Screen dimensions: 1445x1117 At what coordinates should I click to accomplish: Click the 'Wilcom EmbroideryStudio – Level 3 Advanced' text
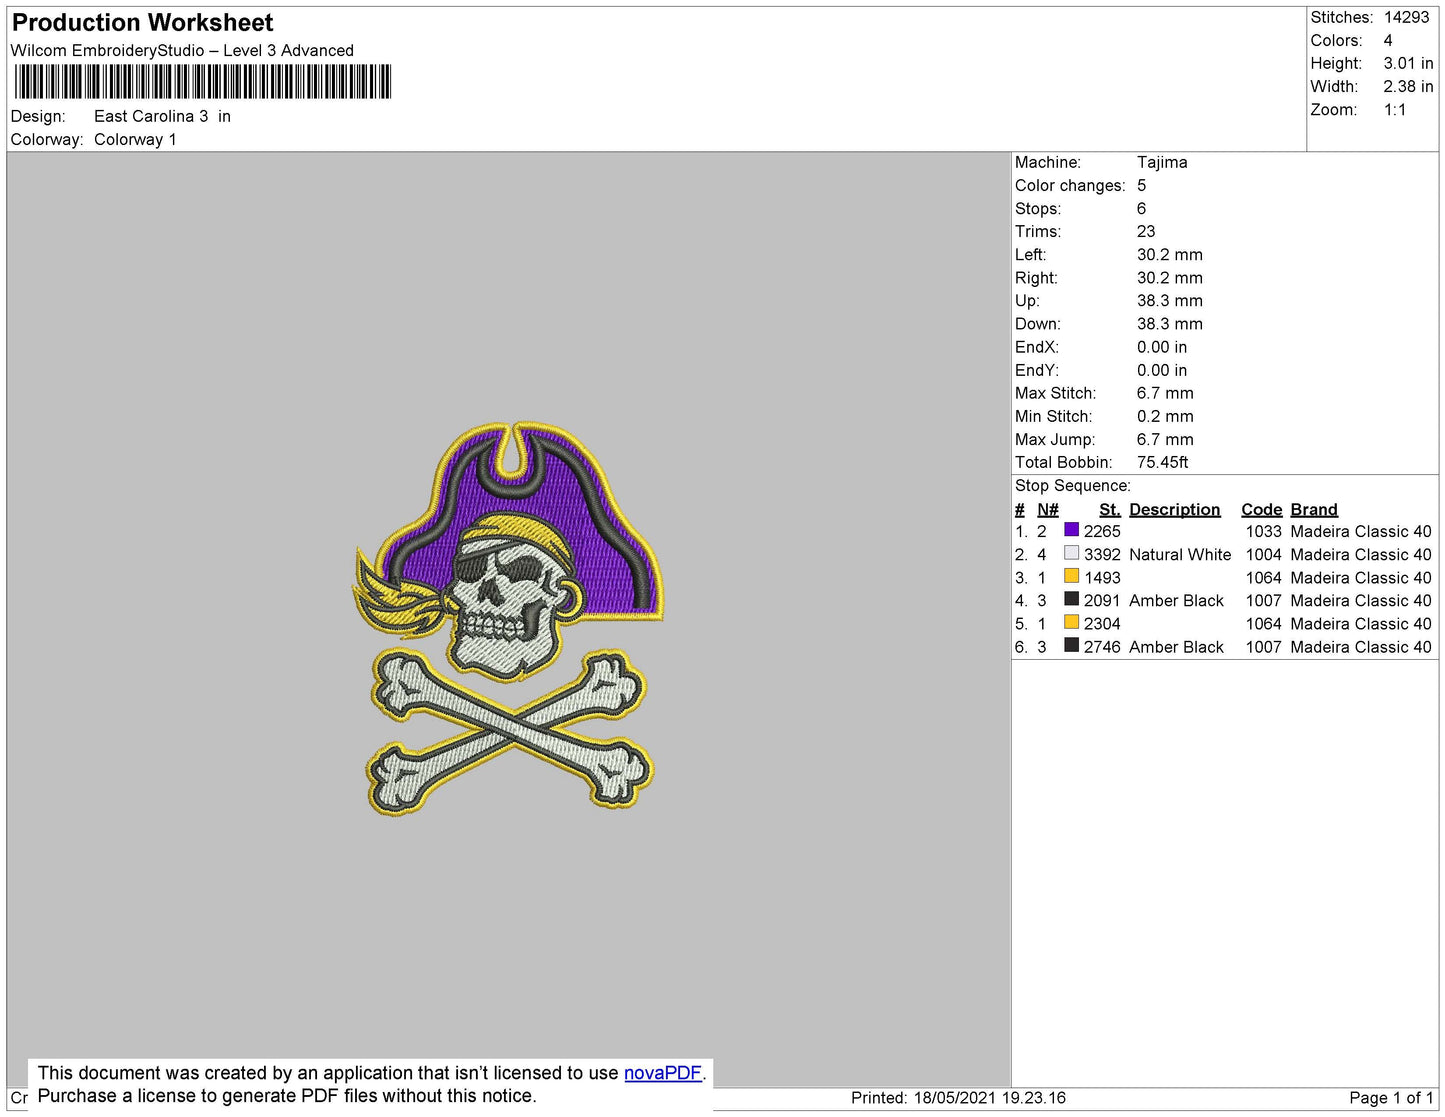pyautogui.click(x=182, y=51)
